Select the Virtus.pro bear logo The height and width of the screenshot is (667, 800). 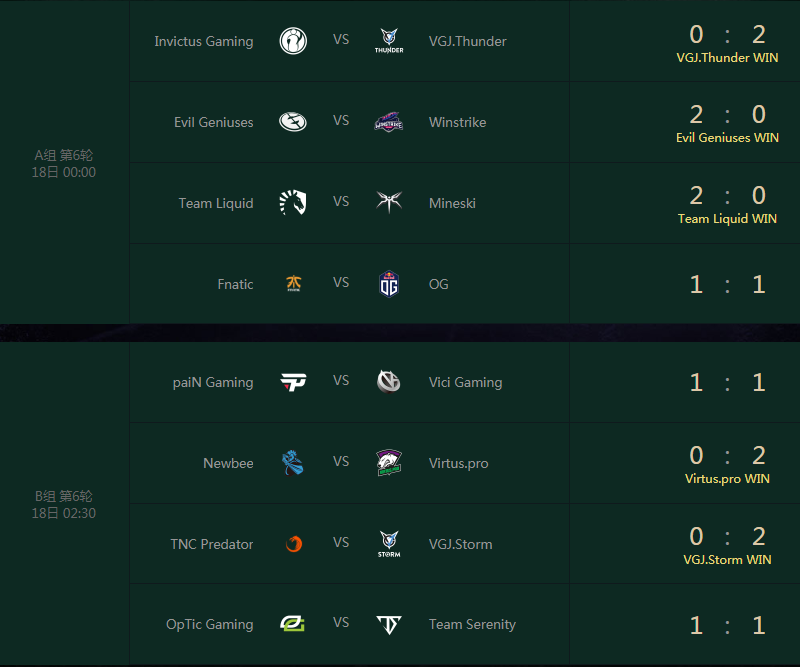click(x=389, y=462)
